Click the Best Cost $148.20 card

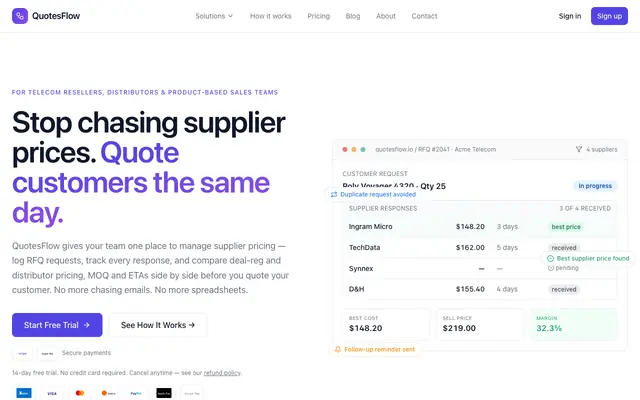click(386, 324)
